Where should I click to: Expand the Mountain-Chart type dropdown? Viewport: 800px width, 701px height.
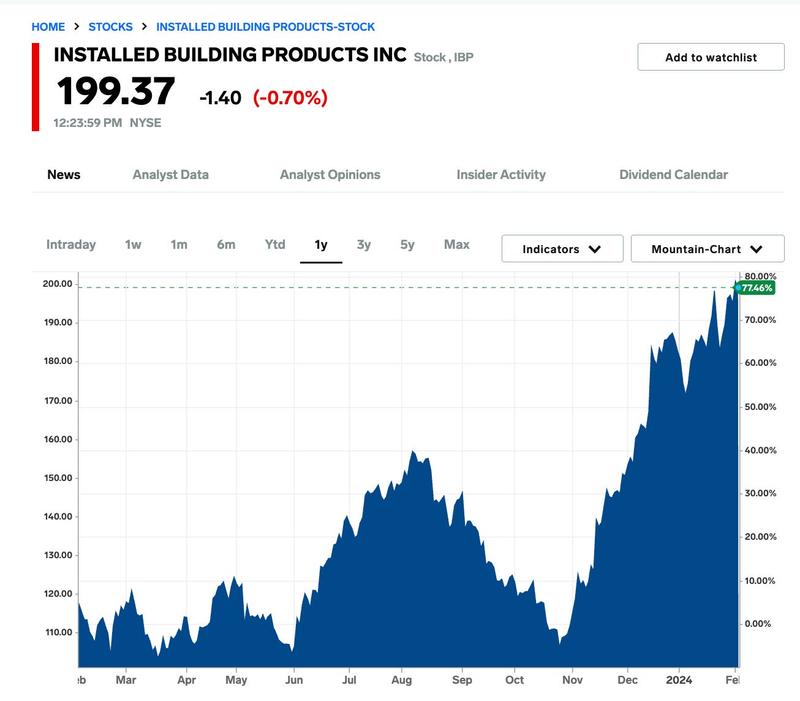tap(708, 249)
